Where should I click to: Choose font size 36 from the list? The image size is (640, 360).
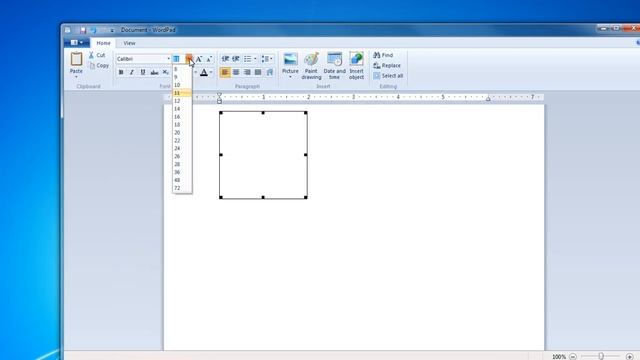point(182,172)
